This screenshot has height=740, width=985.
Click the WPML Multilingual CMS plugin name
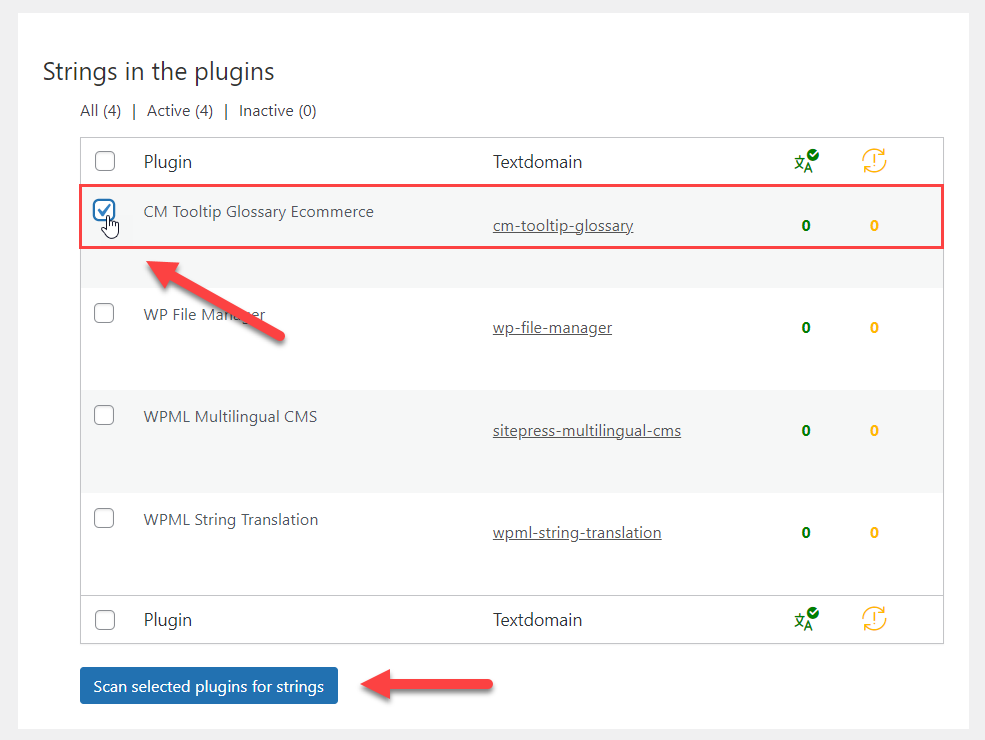pyautogui.click(x=230, y=416)
